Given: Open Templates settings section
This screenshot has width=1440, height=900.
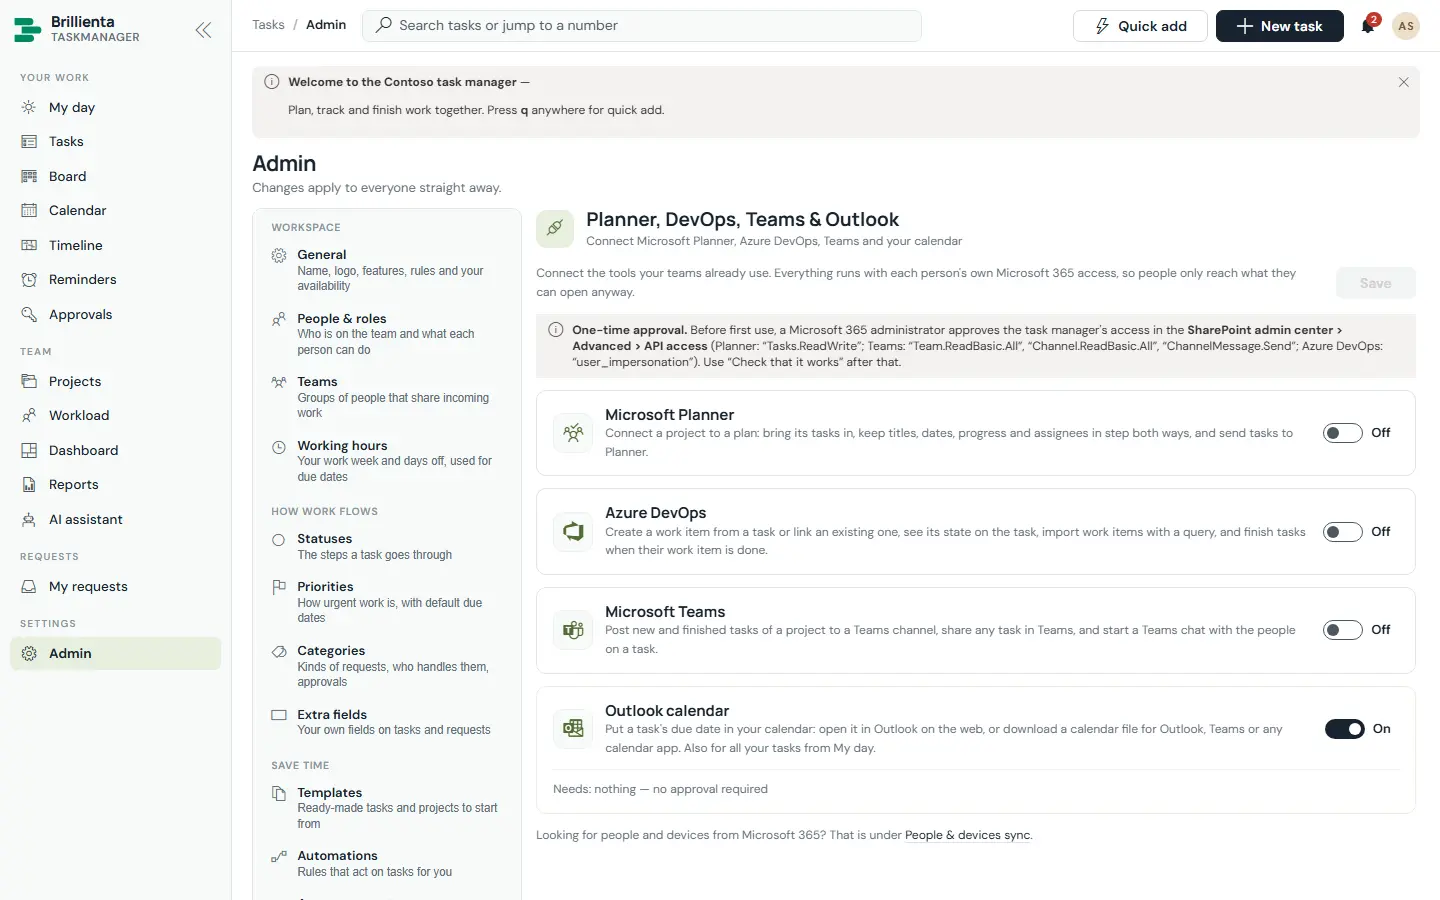Looking at the screenshot, I should coord(387,808).
